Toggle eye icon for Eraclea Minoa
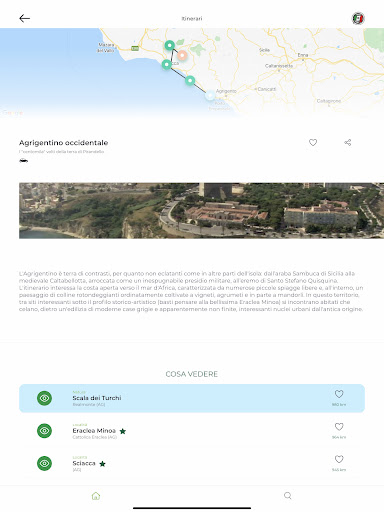 pyautogui.click(x=44, y=431)
